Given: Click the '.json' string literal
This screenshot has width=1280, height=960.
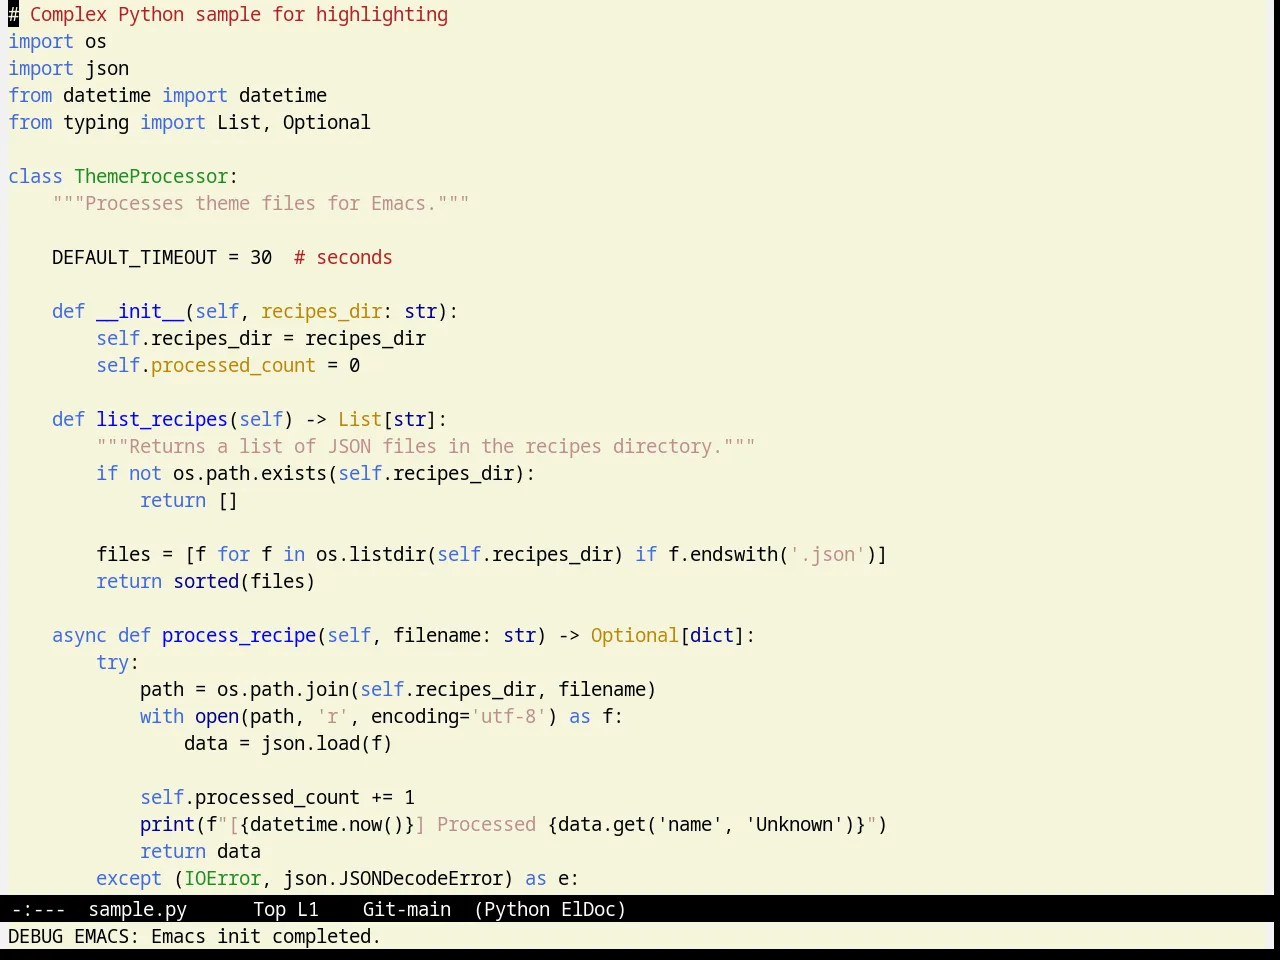Looking at the screenshot, I should (x=827, y=554).
